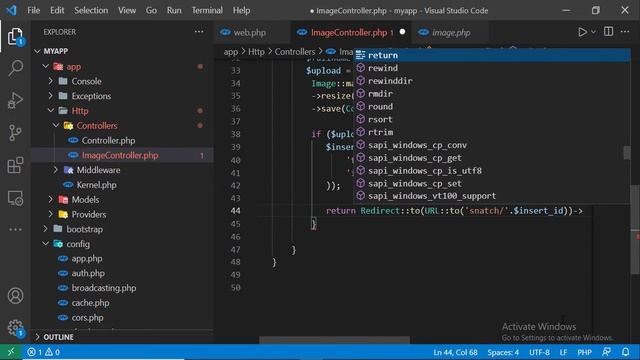The width and height of the screenshot is (640, 360).
Task: Switch to the image.php tab
Action: pyautogui.click(x=450, y=32)
